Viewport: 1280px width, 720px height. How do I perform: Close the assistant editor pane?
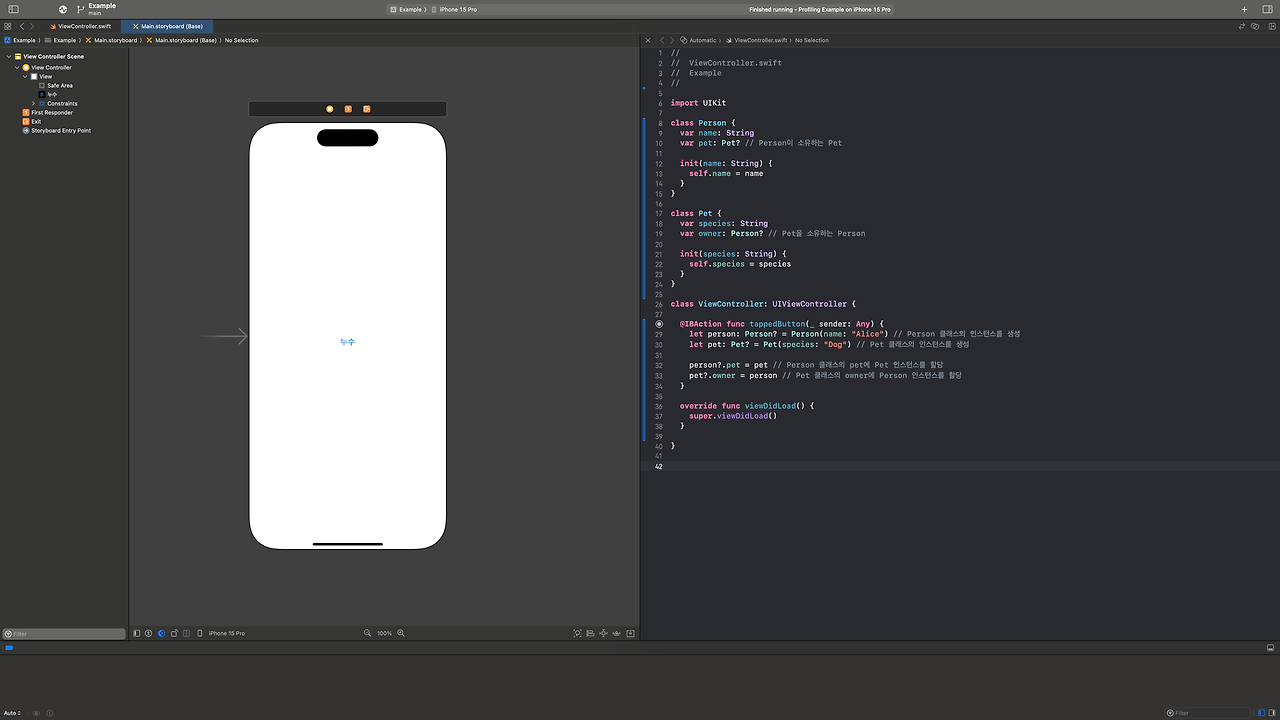(648, 40)
